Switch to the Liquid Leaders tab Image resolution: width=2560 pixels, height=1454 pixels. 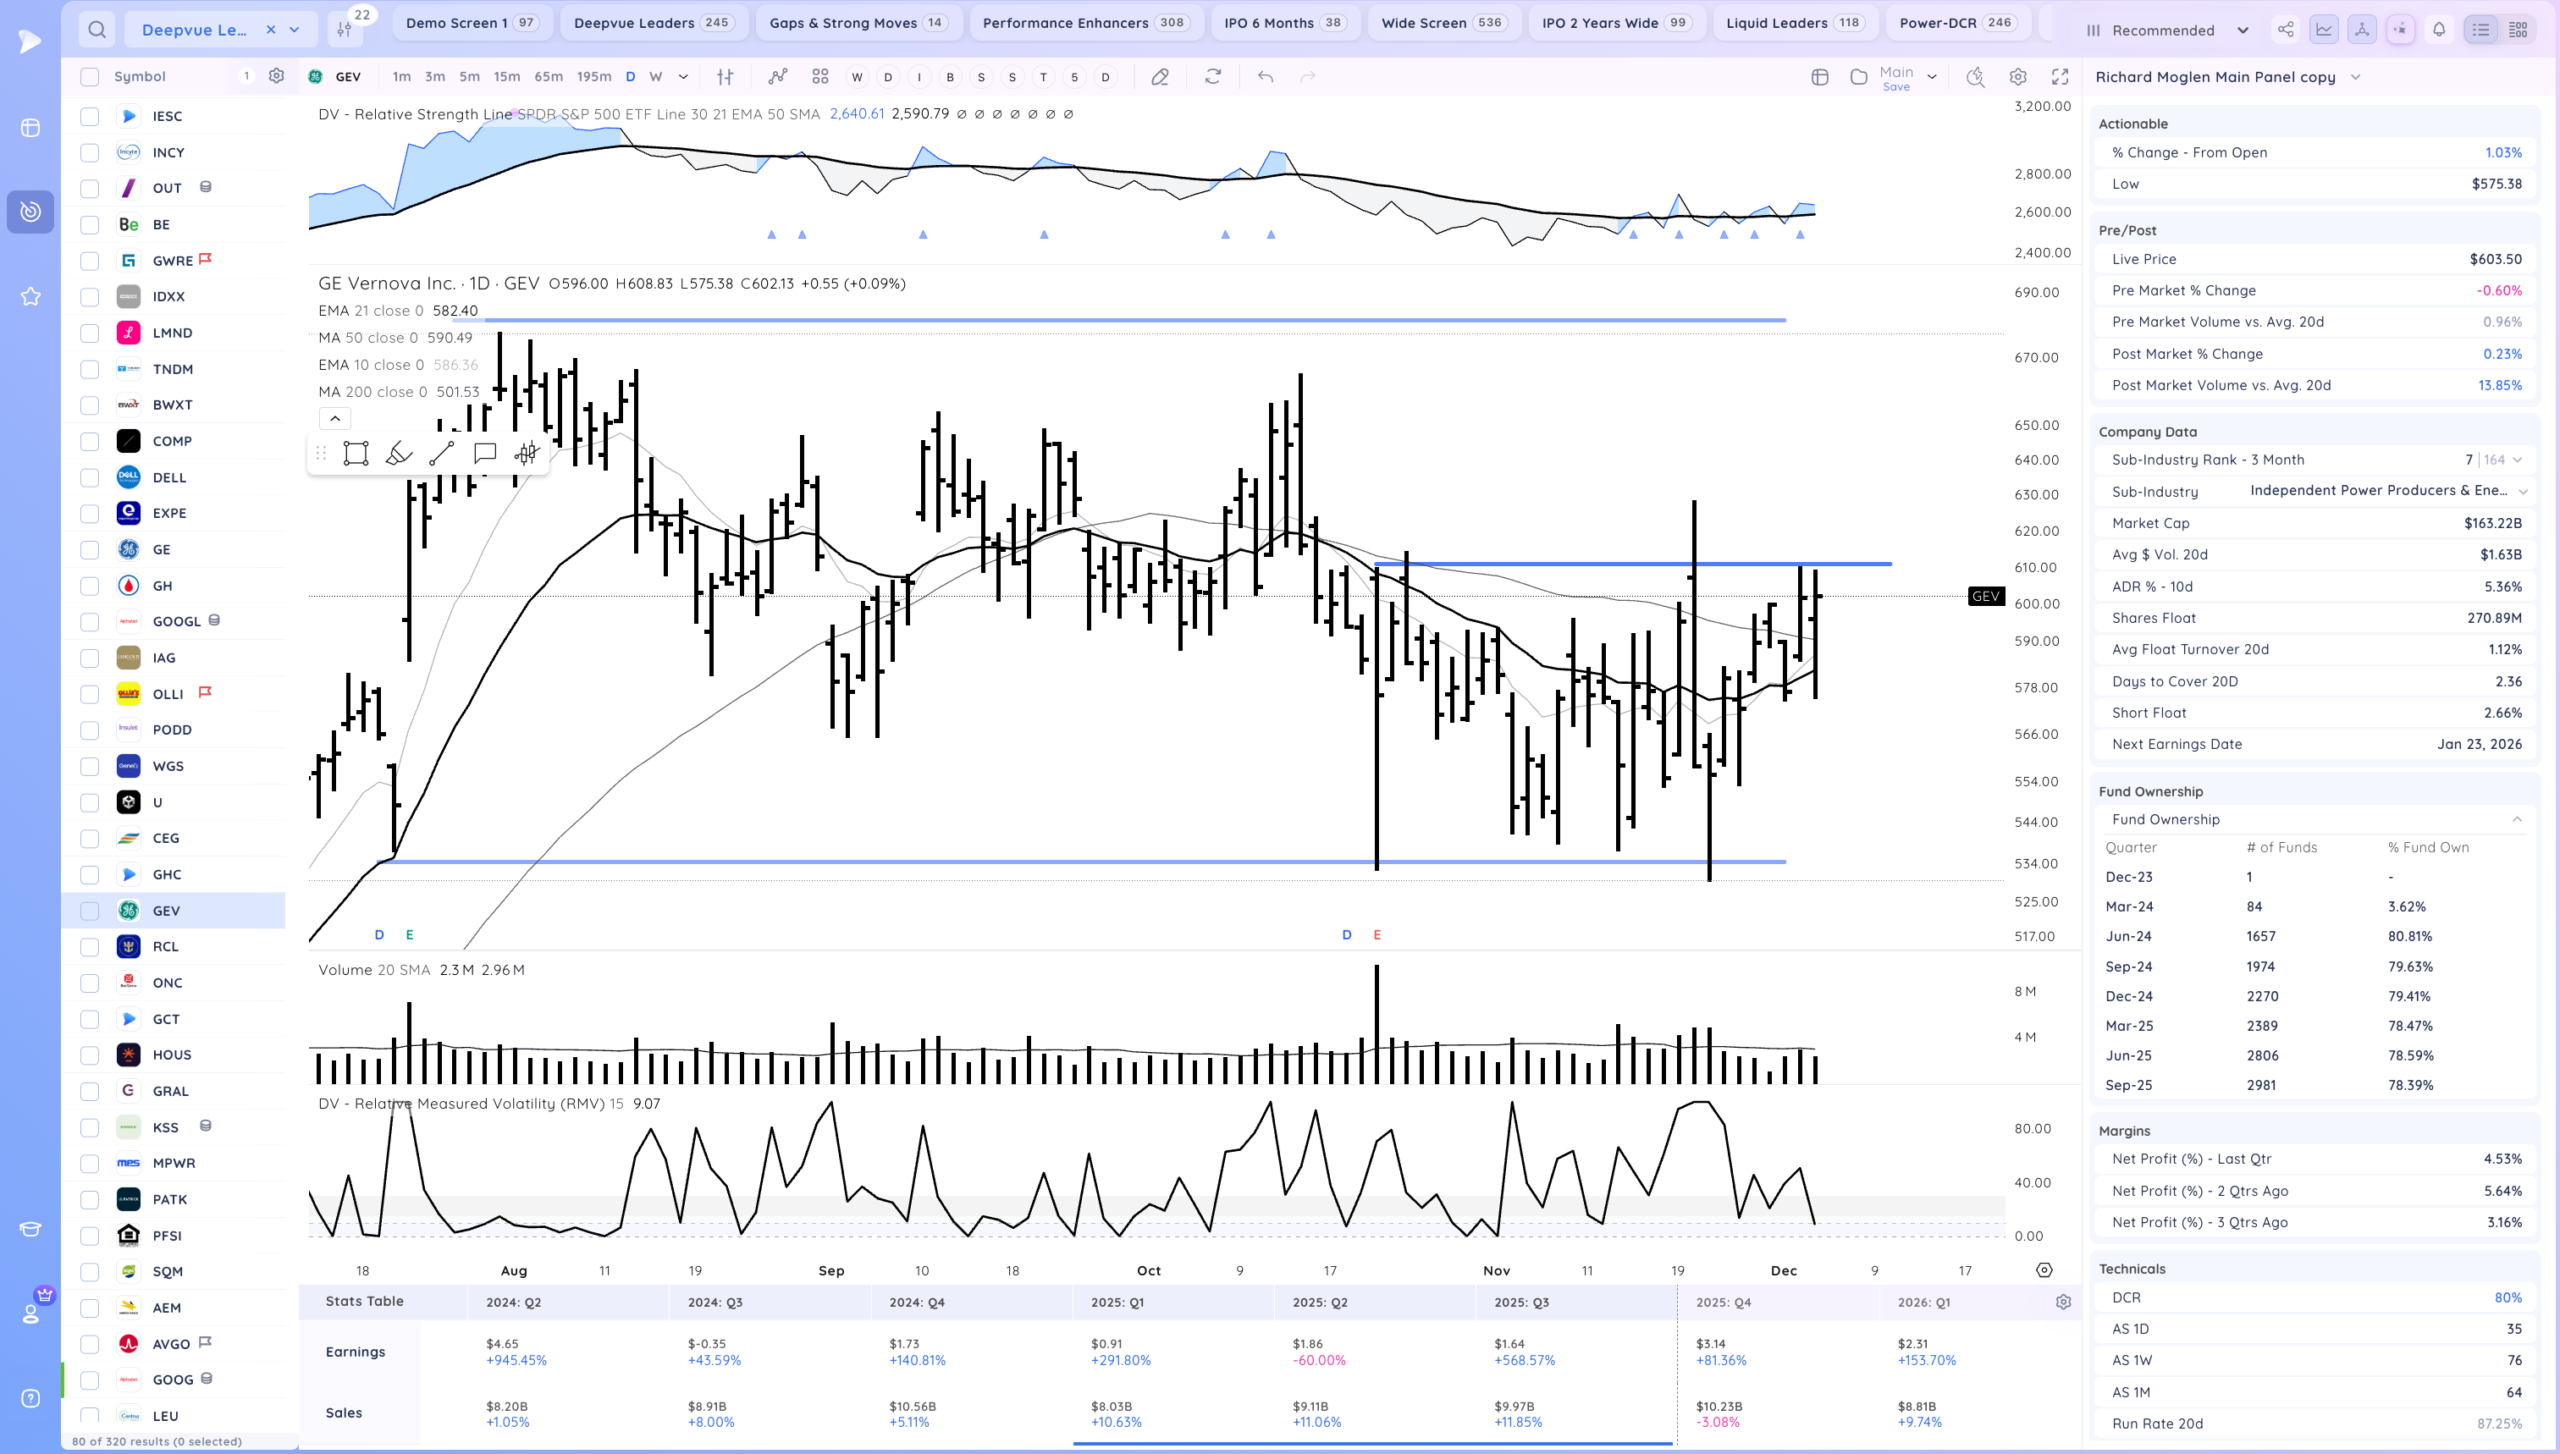coord(1793,23)
